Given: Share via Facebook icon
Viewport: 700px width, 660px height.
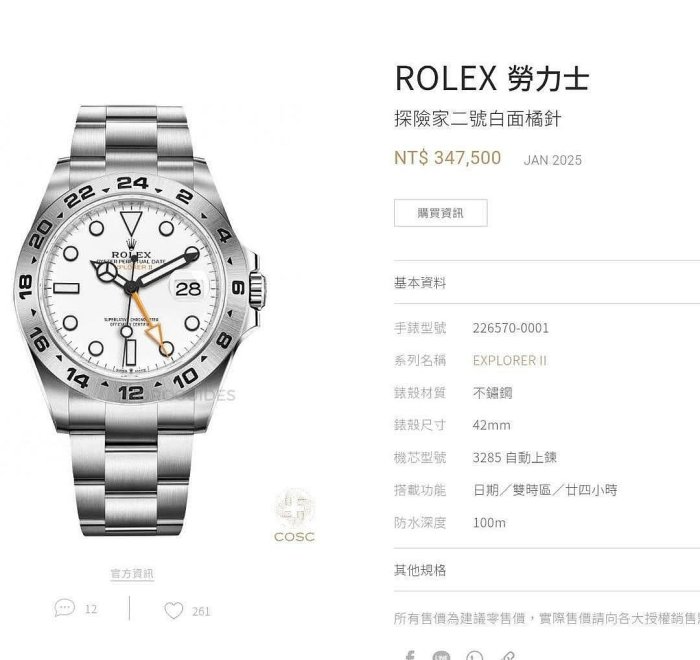Looking at the screenshot, I should tap(409, 656).
